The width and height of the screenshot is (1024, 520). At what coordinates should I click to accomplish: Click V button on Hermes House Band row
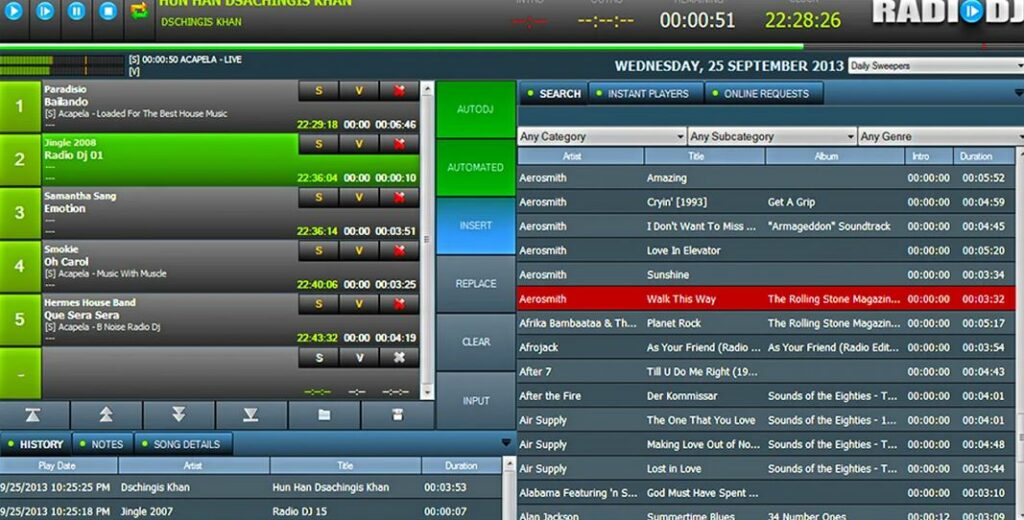(359, 304)
